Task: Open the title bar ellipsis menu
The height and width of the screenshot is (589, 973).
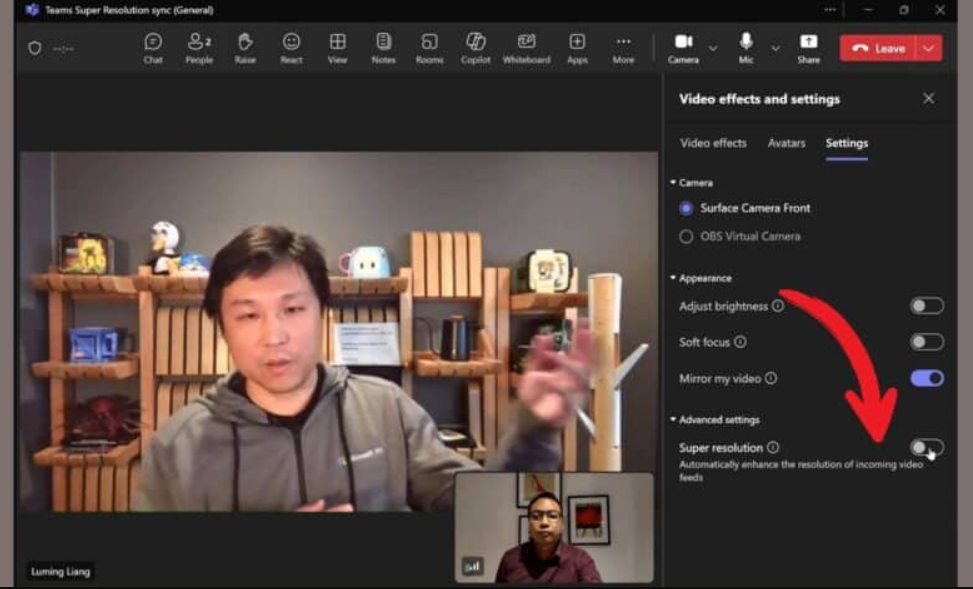Action: click(x=830, y=10)
